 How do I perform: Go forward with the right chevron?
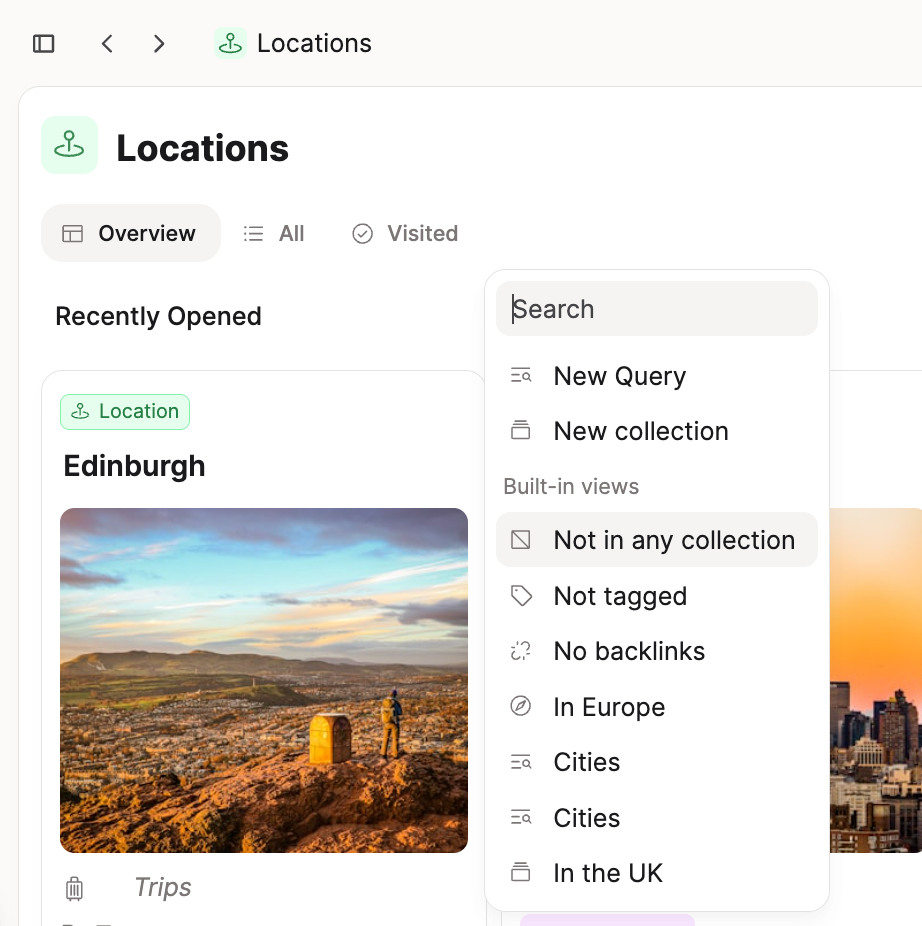[x=158, y=44]
